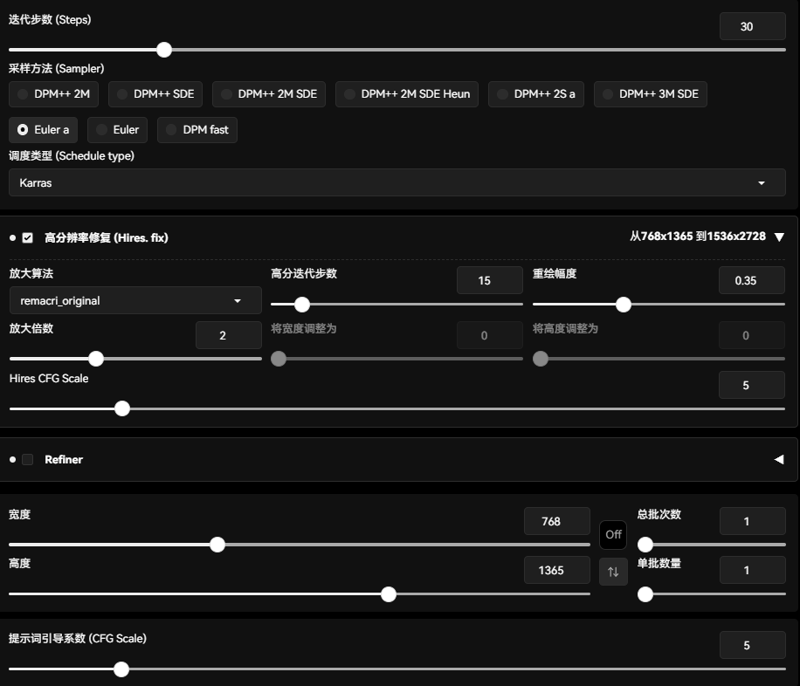Select DPM++ 2M SDE Heun sampler

pos(407,94)
